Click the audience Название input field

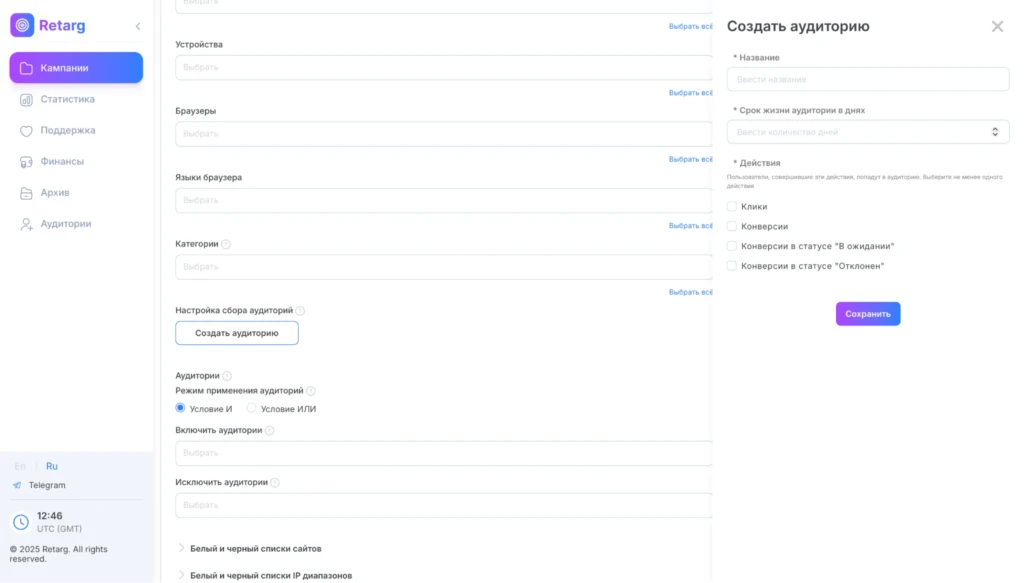pos(868,79)
